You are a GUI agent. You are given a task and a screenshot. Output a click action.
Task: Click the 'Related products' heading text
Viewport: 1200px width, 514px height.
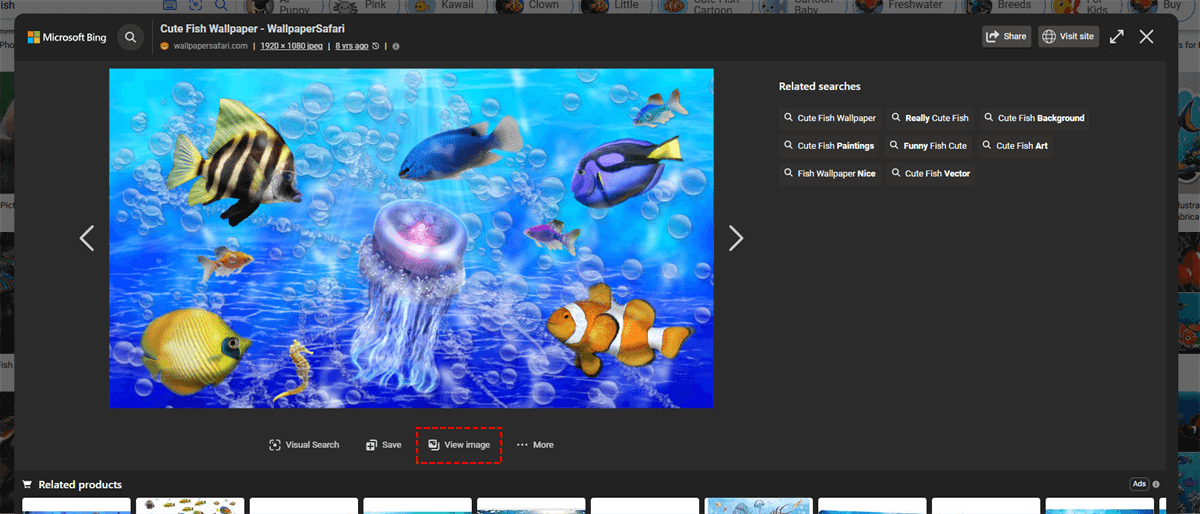80,485
